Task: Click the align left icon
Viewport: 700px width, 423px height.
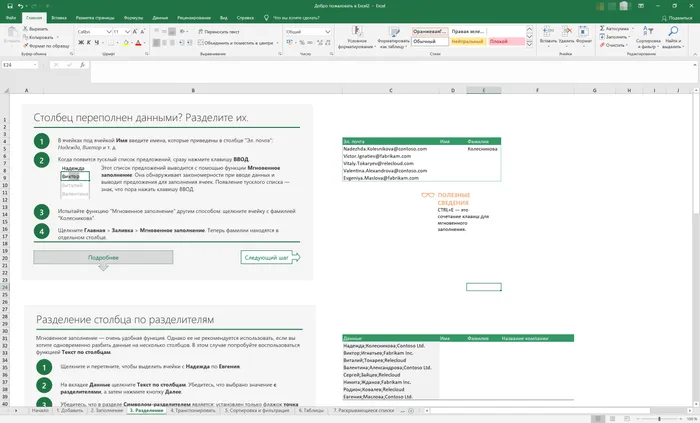Action: pyautogui.click(x=156, y=43)
